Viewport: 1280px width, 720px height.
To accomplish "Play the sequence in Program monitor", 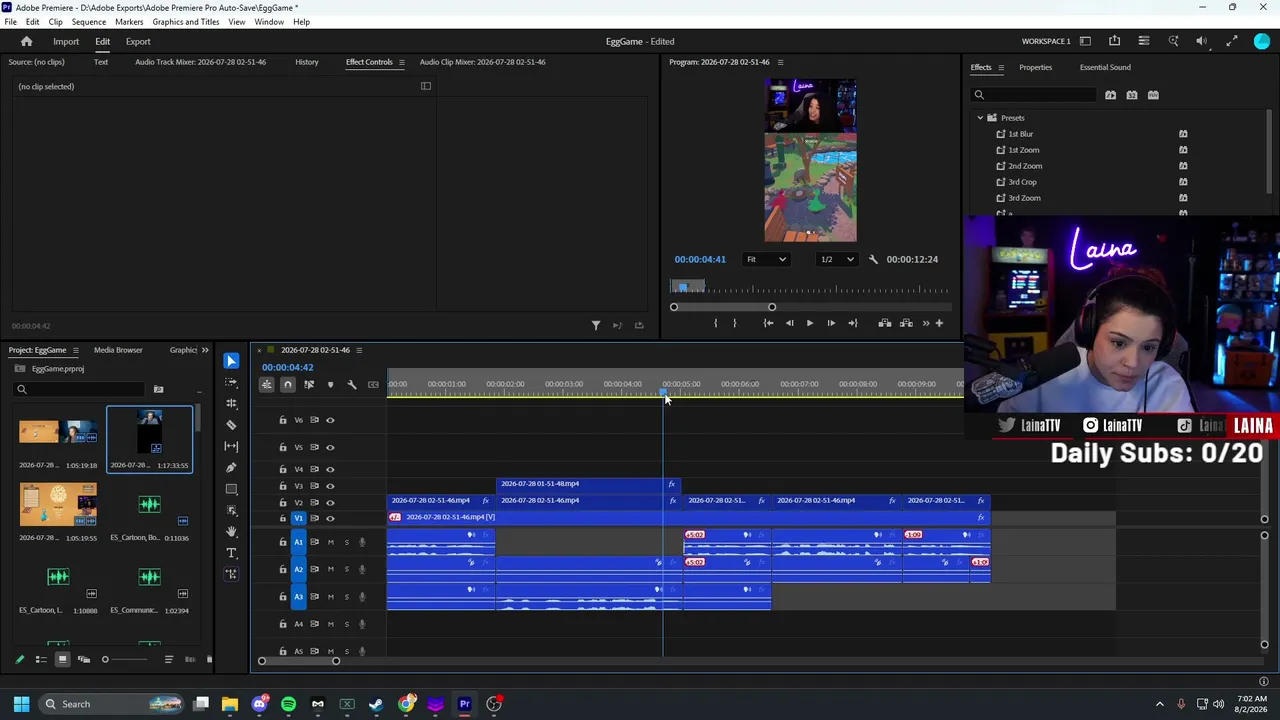I will click(x=810, y=323).
